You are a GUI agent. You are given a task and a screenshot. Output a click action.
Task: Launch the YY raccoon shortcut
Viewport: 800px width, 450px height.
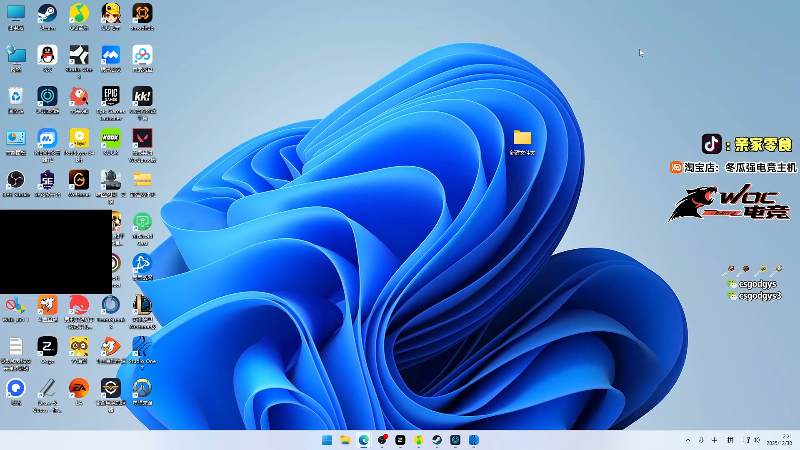[79, 347]
